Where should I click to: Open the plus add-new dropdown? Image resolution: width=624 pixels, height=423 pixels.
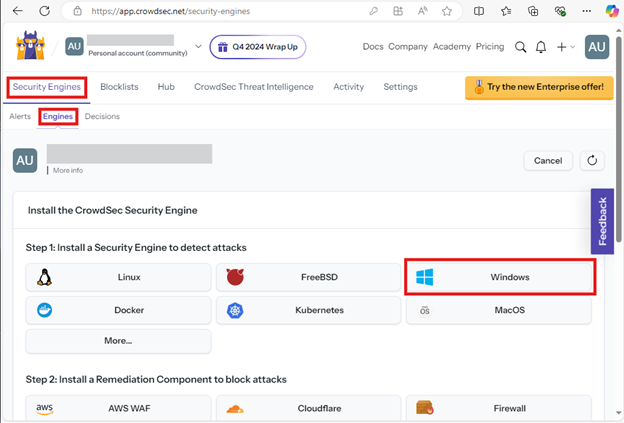pos(565,47)
